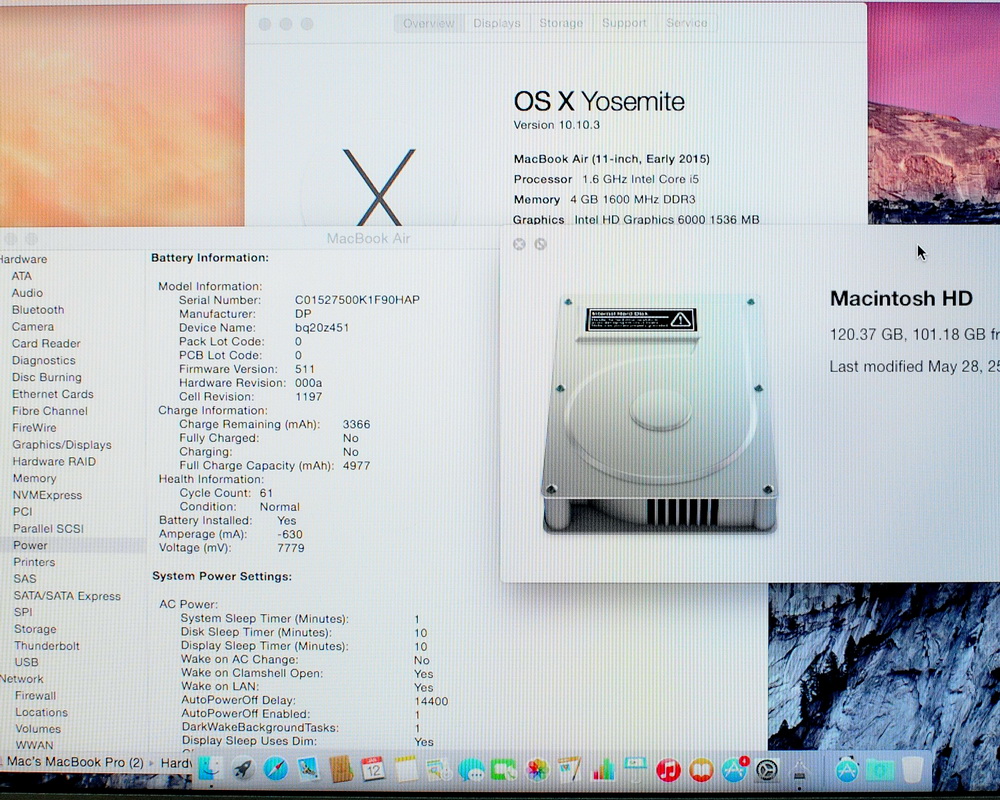Launch Launchpad rocket icon in Dock
Screen dimensions: 1000x800
pyautogui.click(x=242, y=769)
